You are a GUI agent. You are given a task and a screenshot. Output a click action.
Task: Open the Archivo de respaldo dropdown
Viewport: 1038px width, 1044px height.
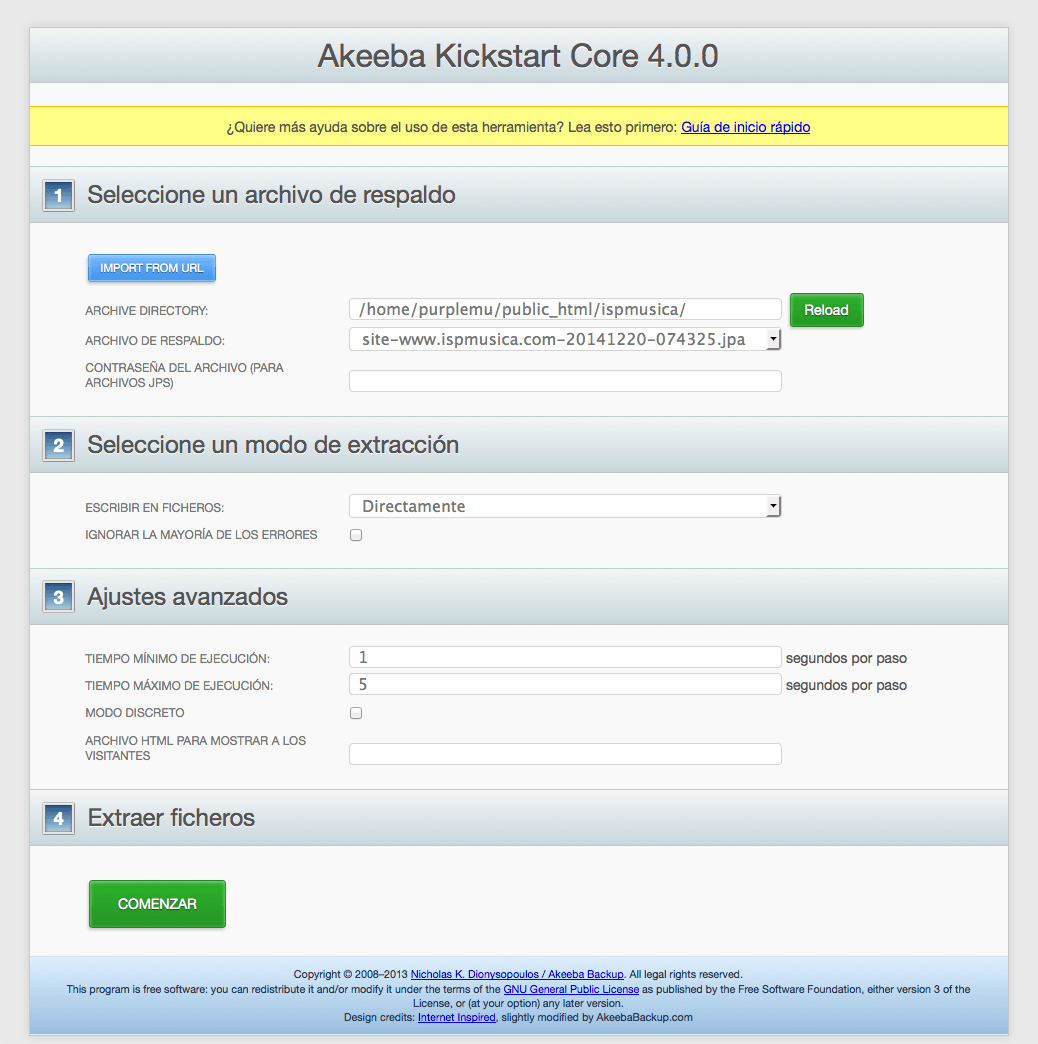565,340
